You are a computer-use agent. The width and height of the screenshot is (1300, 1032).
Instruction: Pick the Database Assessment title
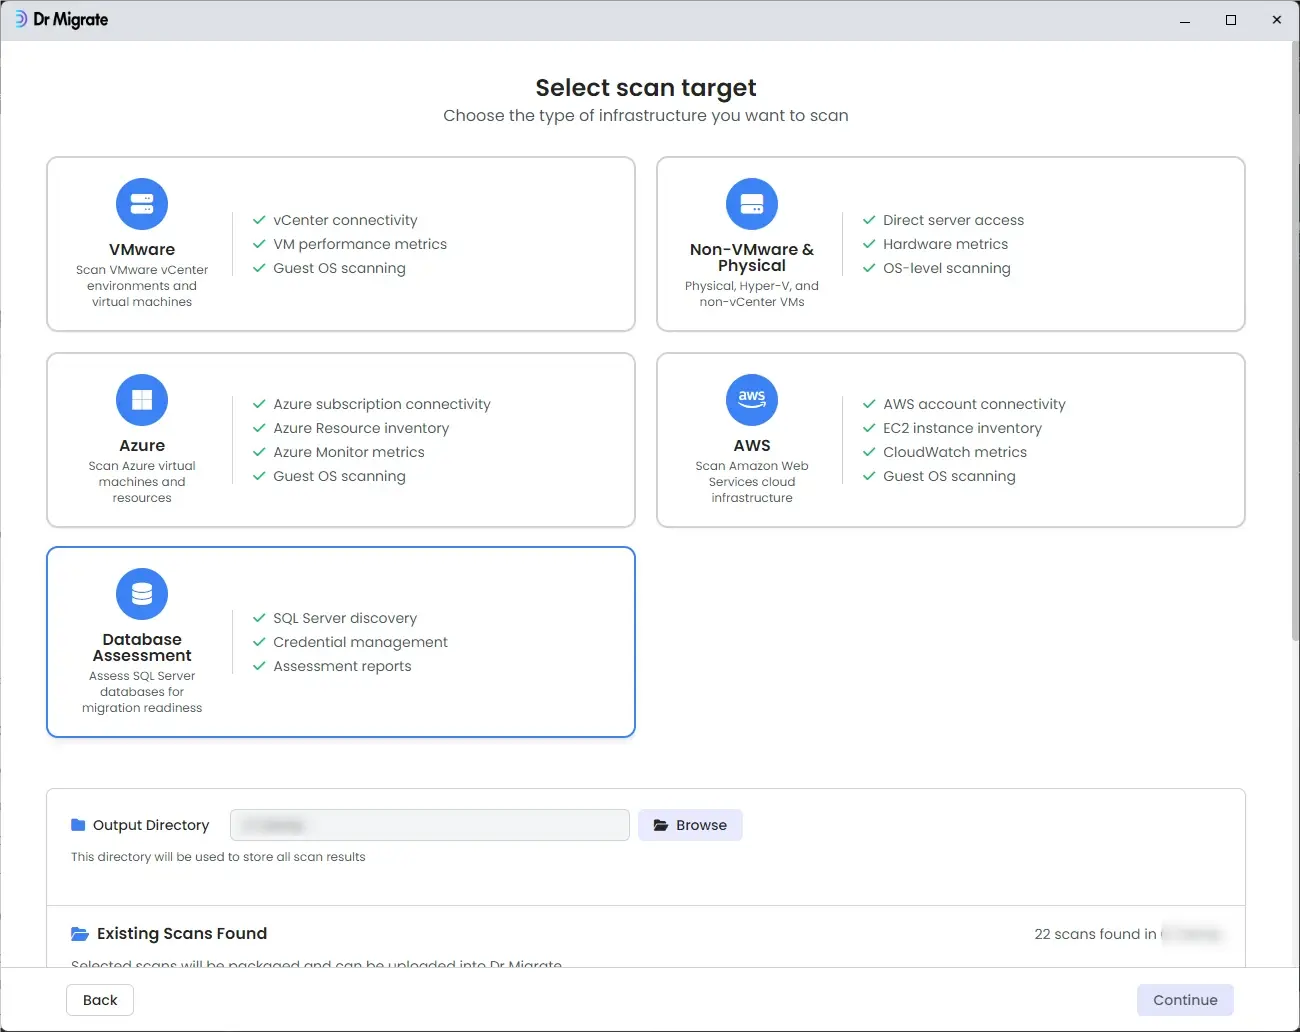[x=142, y=647]
